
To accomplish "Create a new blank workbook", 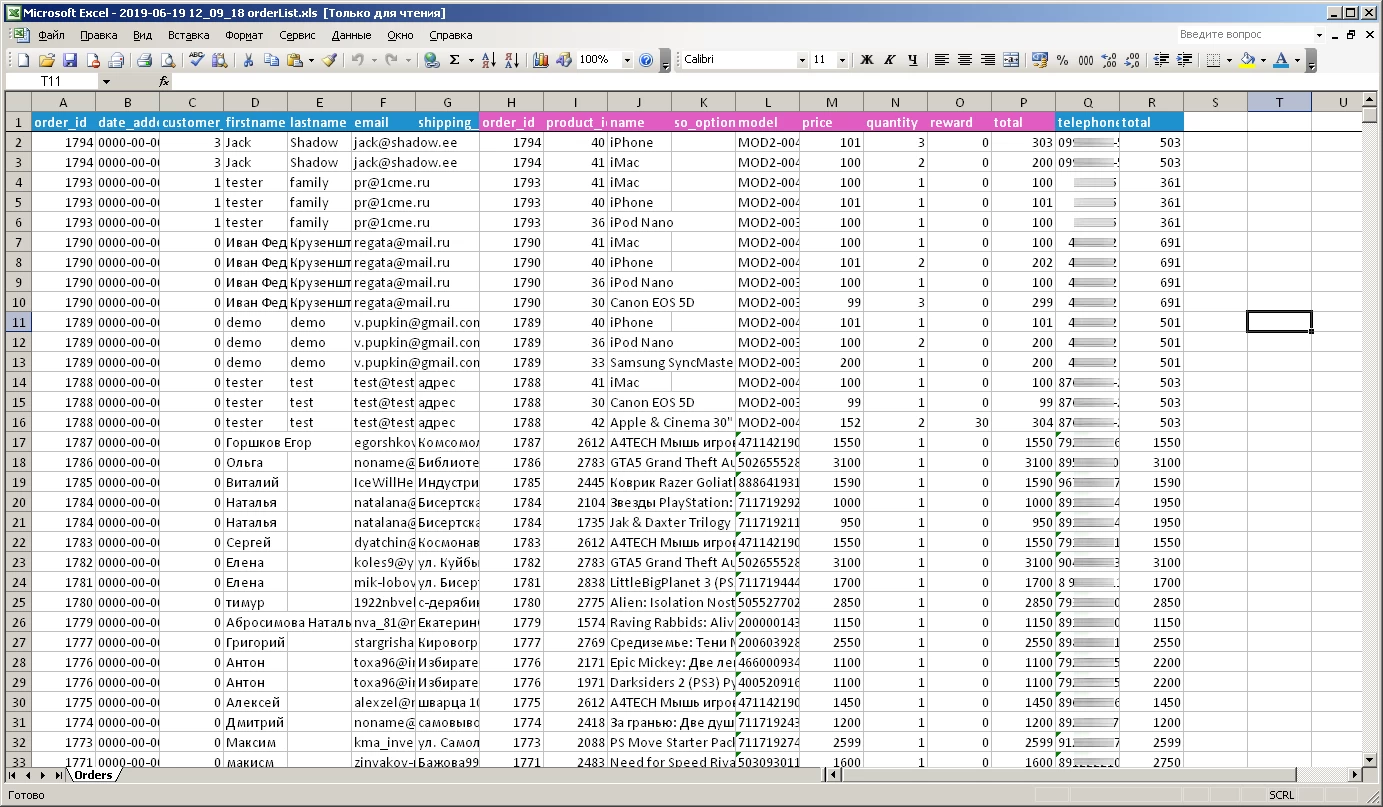I will point(24,60).
